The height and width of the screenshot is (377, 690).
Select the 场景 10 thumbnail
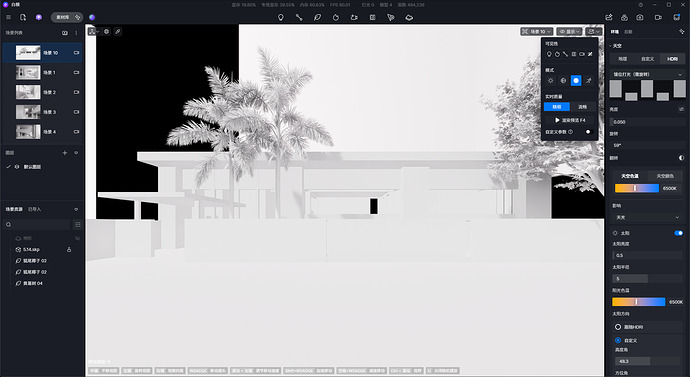pyautogui.click(x=28, y=53)
